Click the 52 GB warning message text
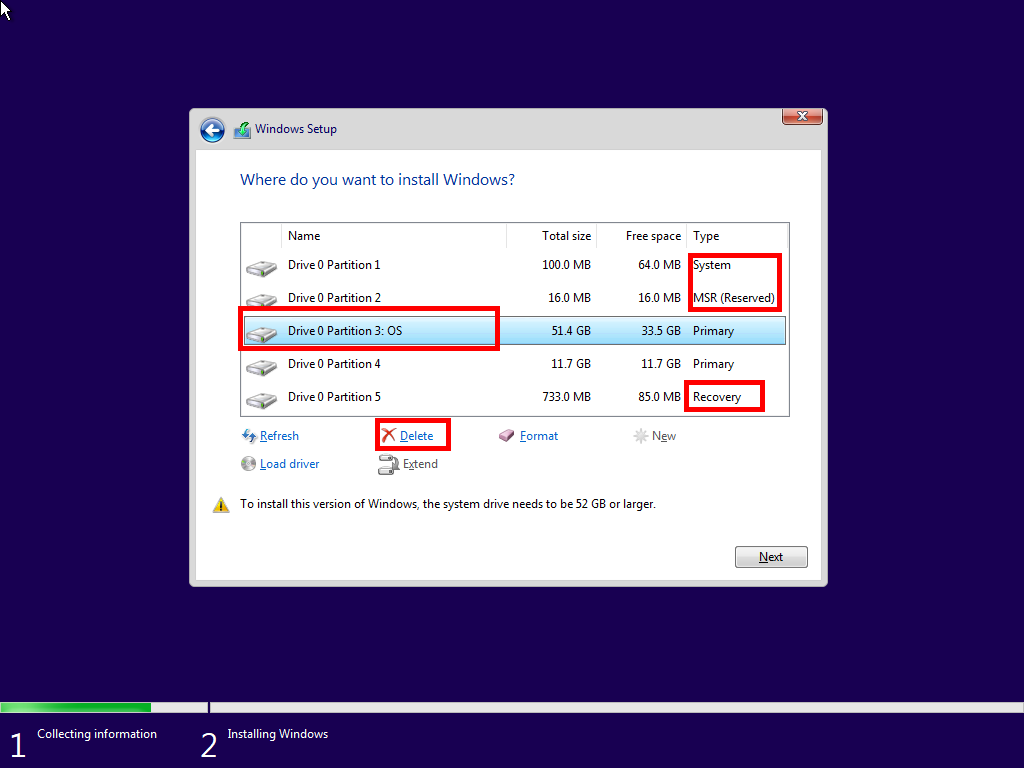This screenshot has width=1024, height=768. pos(448,504)
